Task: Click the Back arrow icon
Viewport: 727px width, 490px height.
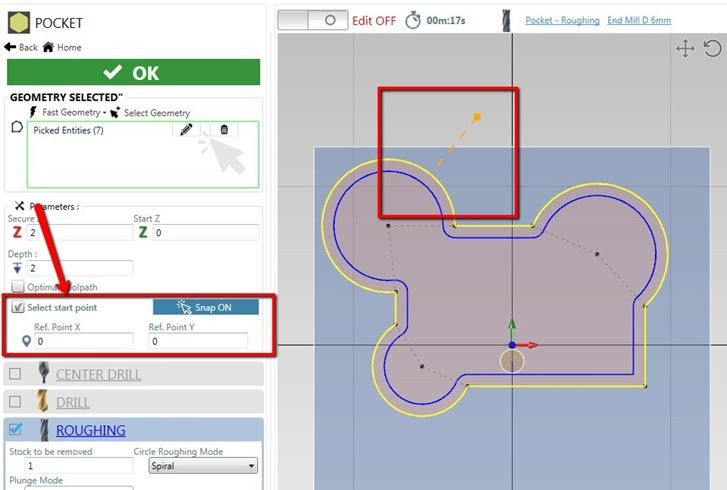Action: click(11, 47)
